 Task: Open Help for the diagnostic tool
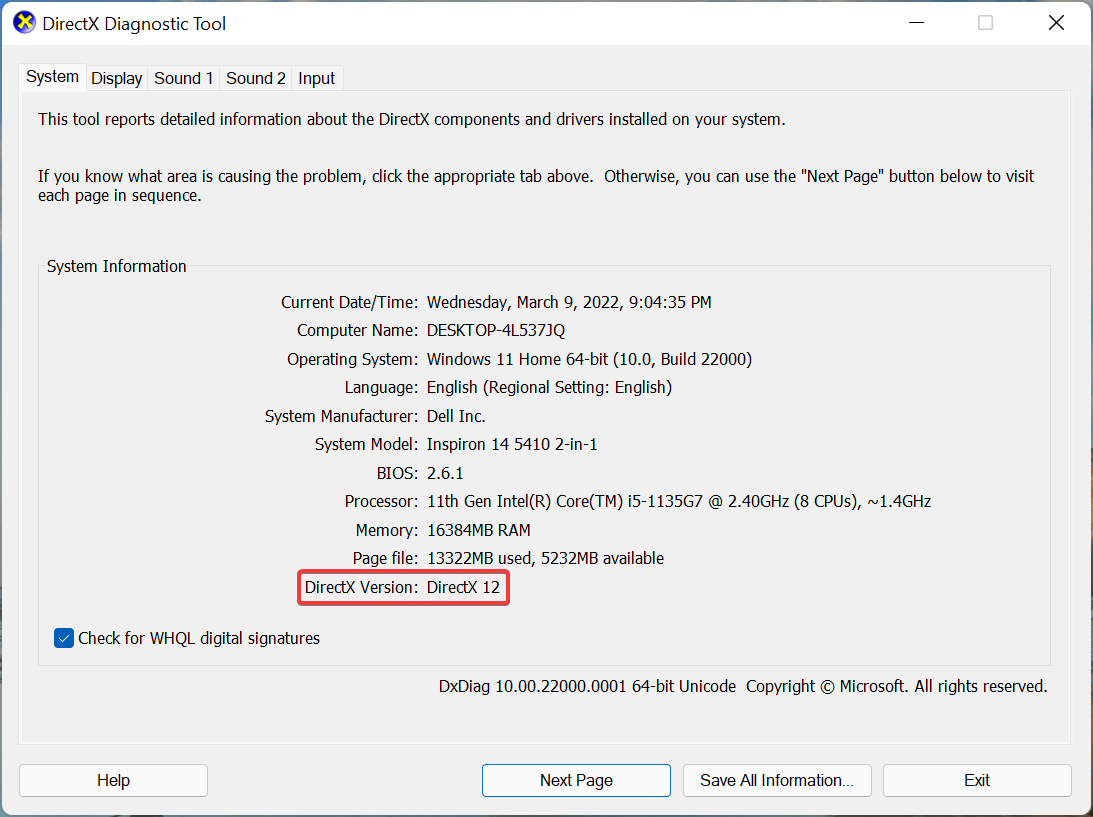coord(113,780)
